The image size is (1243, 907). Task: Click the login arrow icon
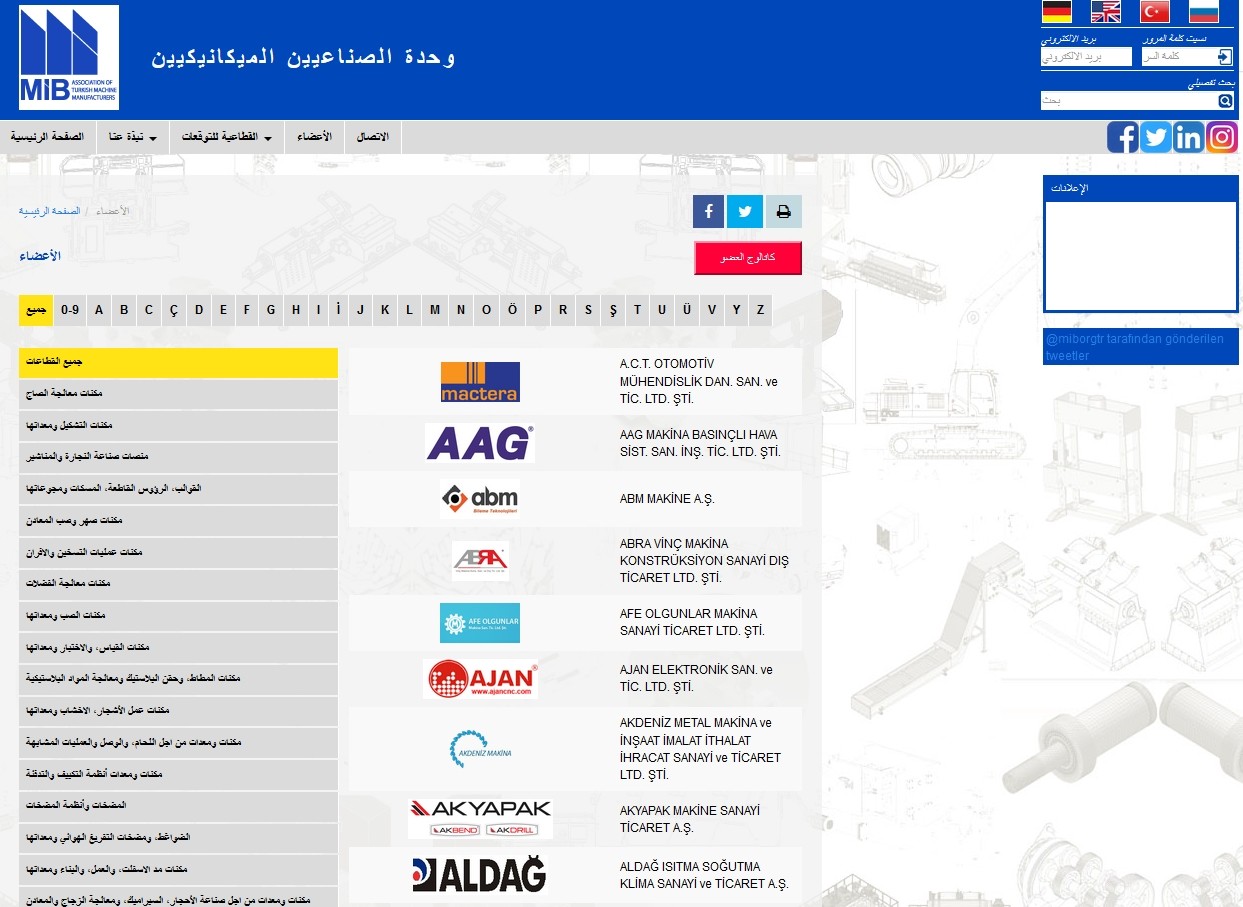pos(1224,56)
